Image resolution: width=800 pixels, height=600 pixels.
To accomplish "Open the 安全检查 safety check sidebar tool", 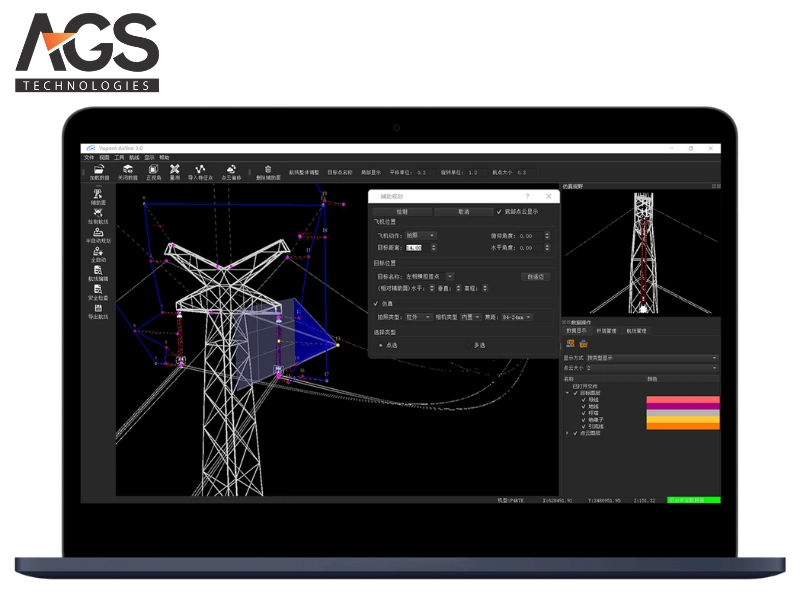I will (x=98, y=291).
